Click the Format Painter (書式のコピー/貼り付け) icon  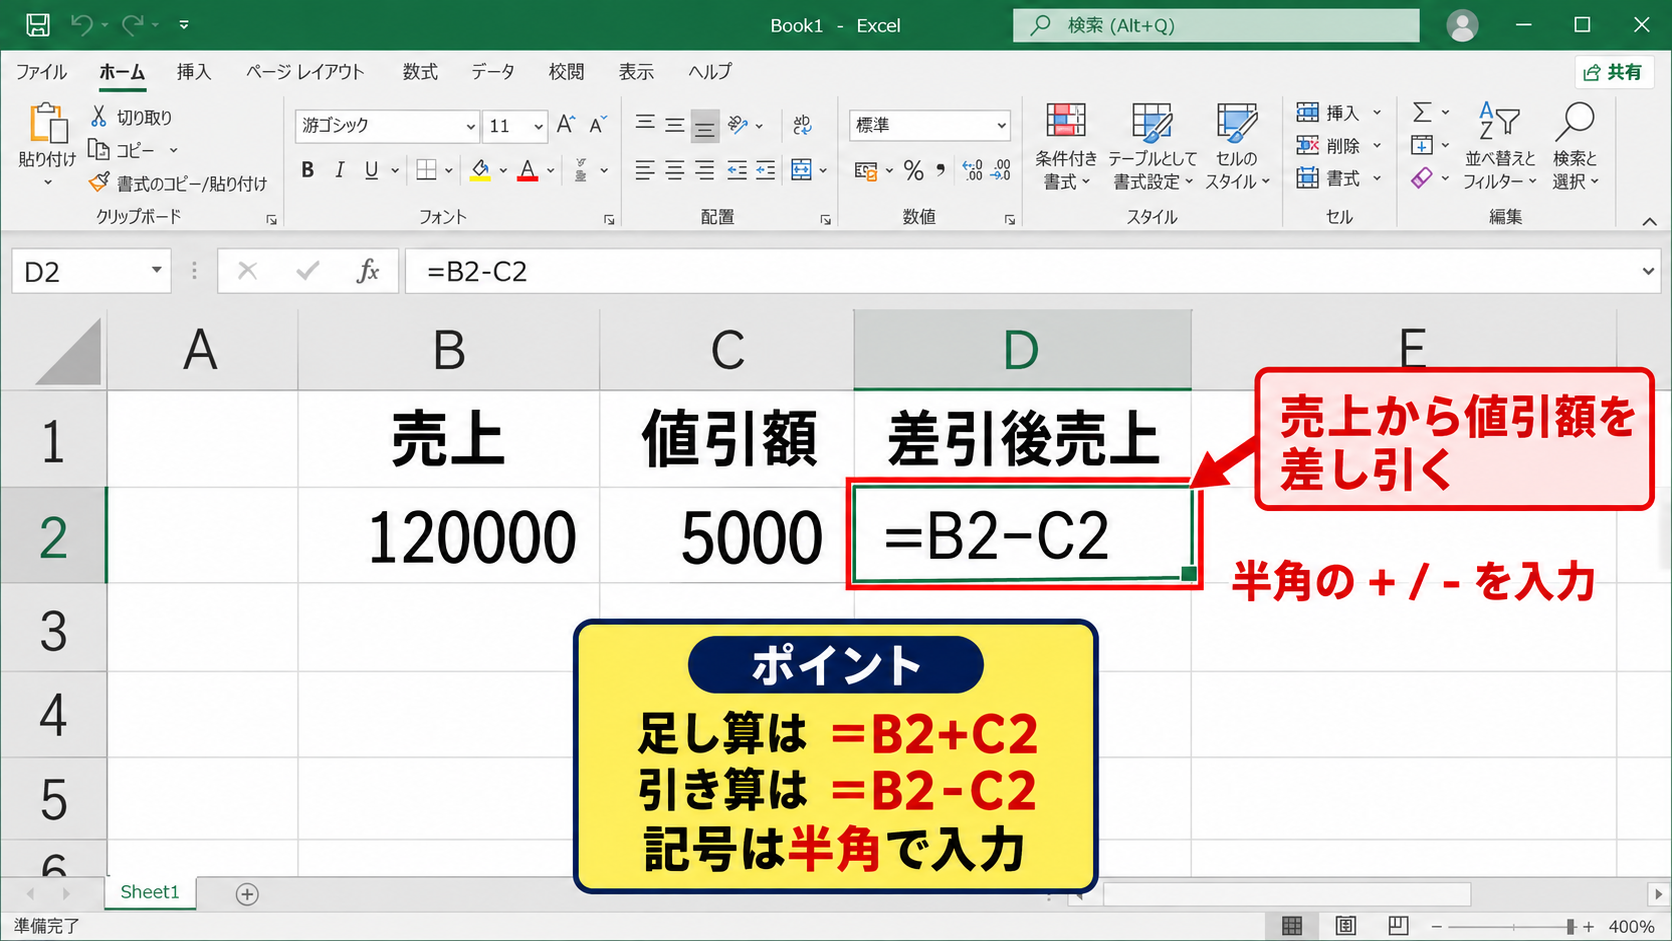(x=99, y=182)
